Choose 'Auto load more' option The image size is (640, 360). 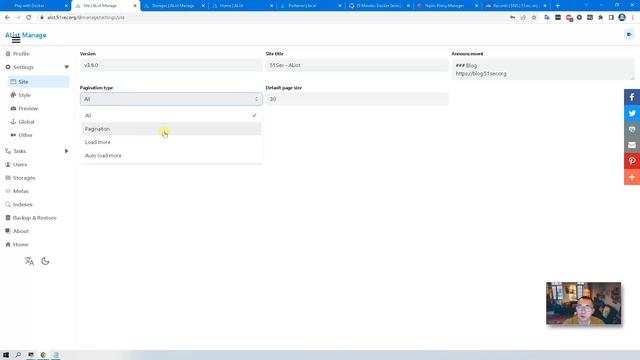pos(171,156)
